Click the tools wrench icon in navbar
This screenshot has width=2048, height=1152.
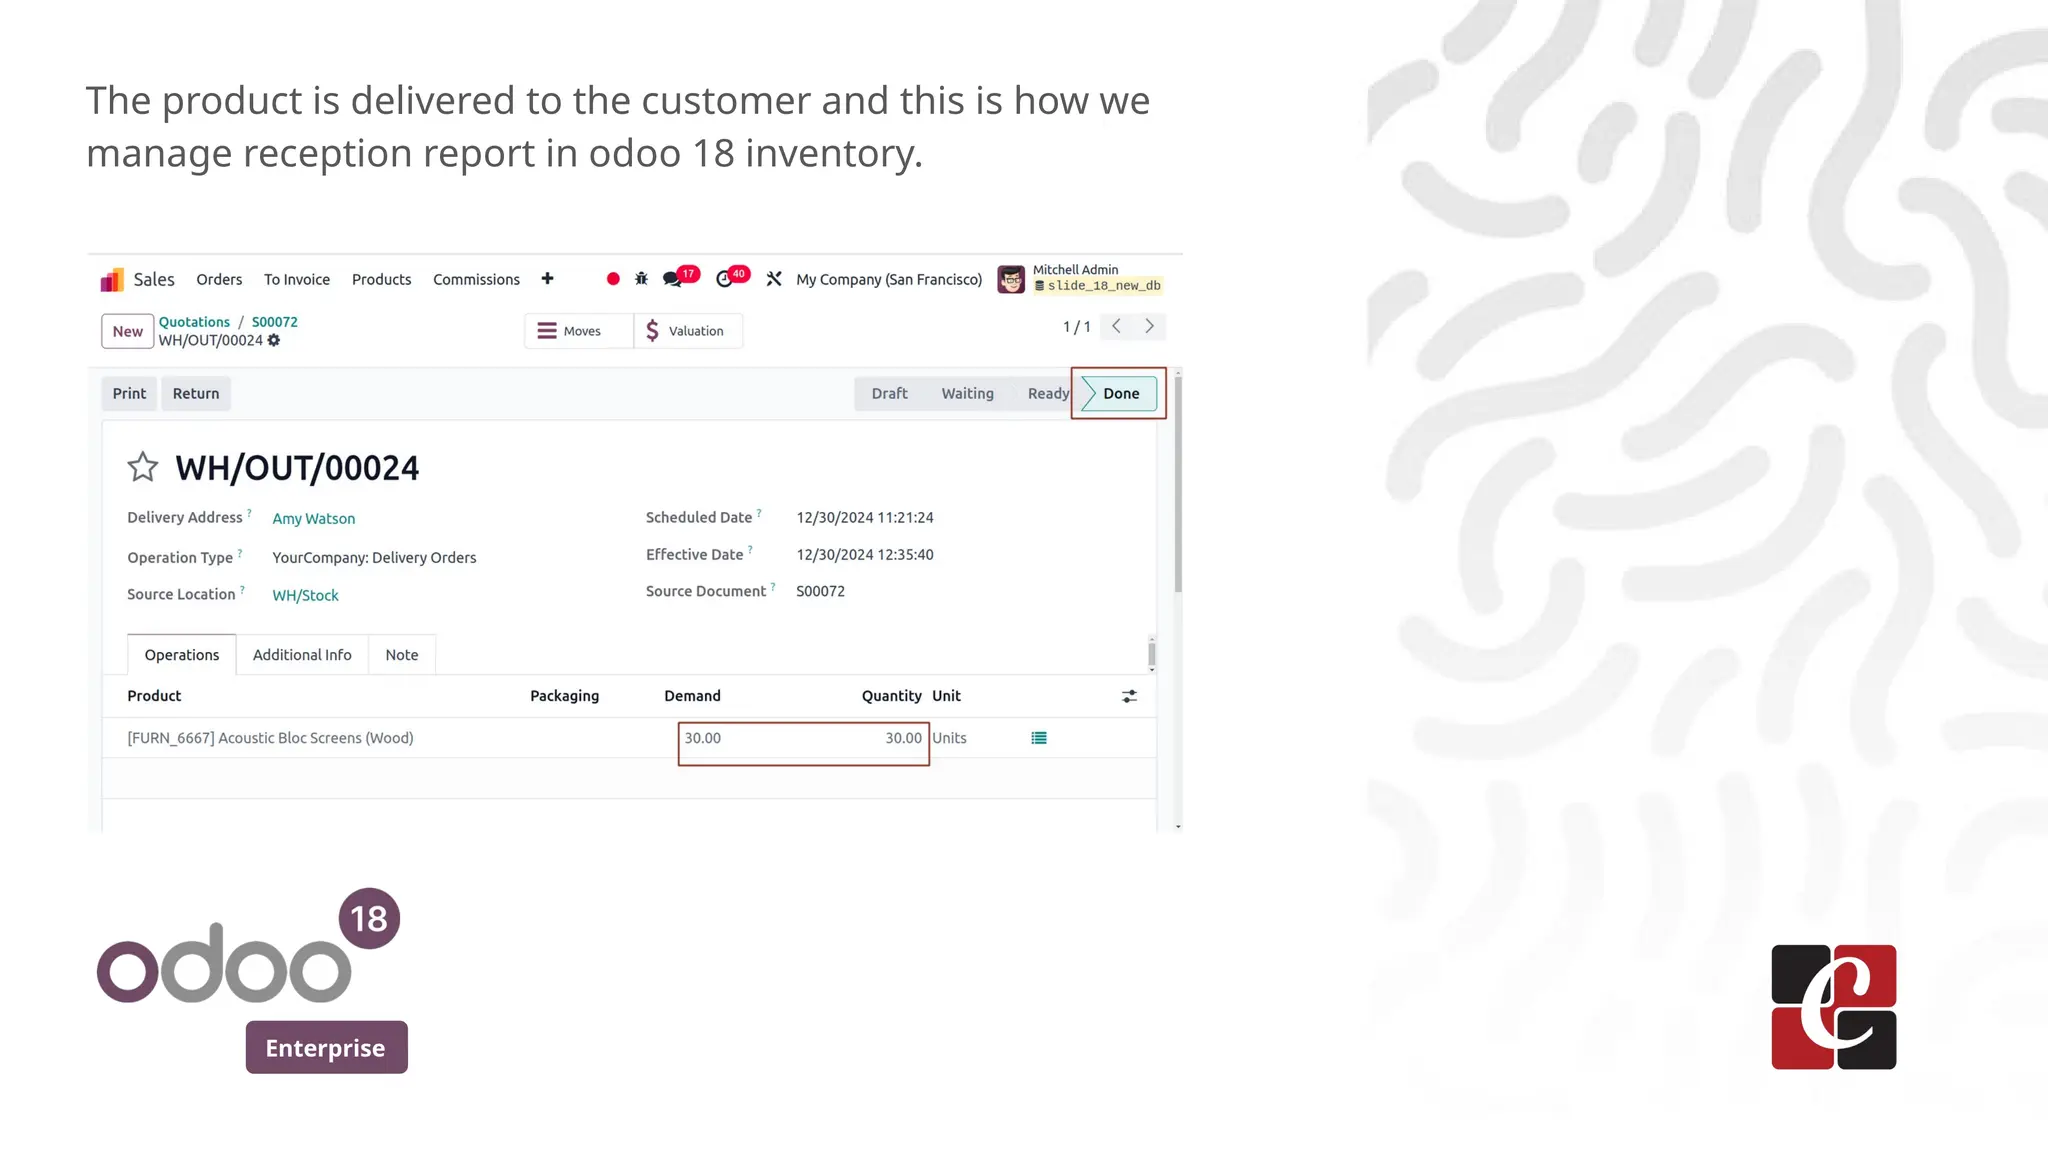click(x=774, y=279)
